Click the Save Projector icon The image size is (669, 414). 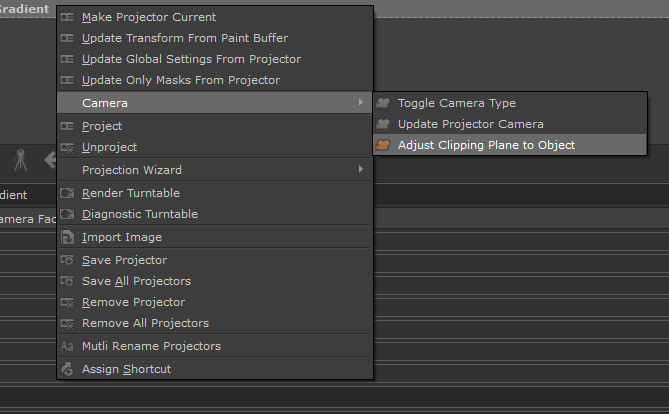pos(67,260)
